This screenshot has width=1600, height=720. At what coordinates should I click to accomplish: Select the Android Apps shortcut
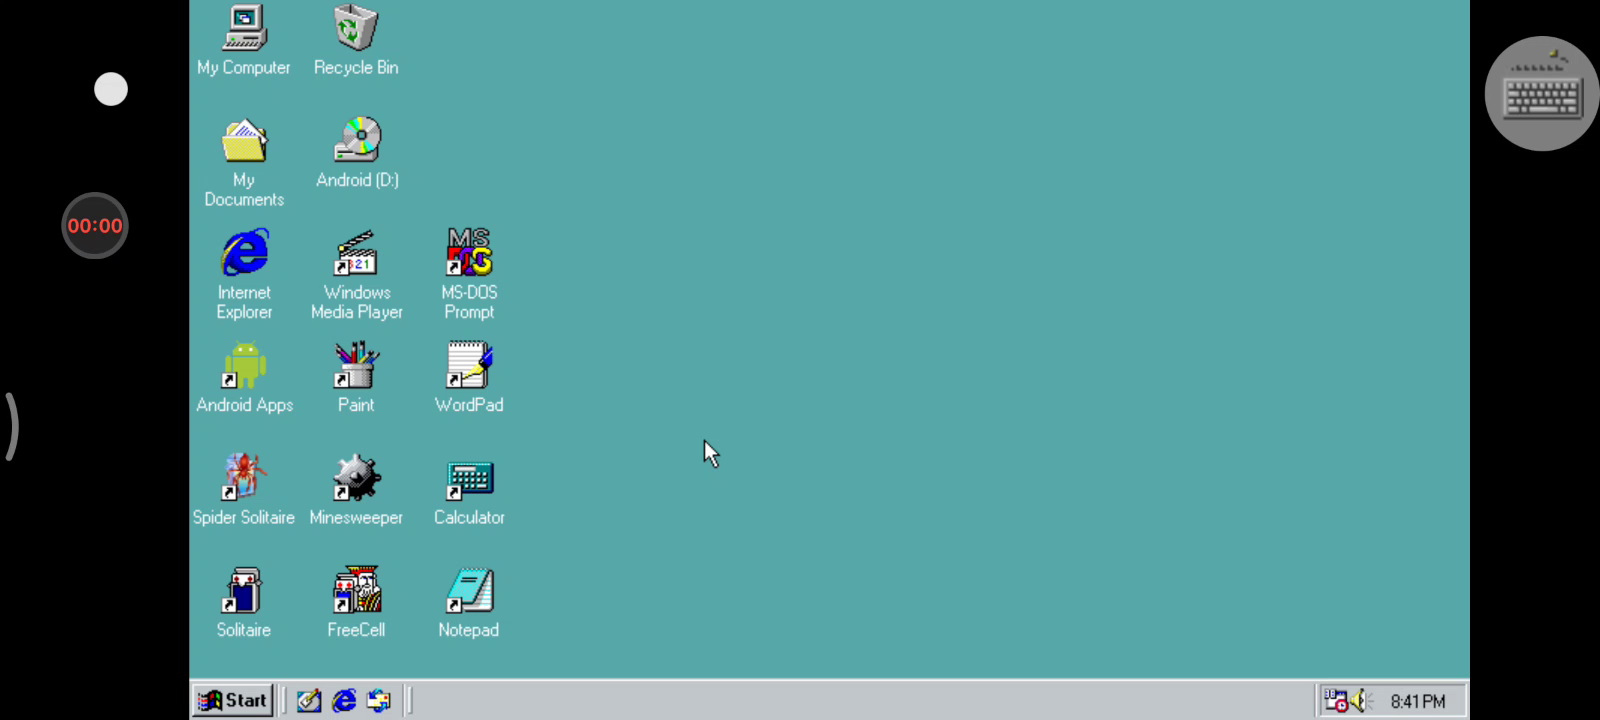[244, 366]
